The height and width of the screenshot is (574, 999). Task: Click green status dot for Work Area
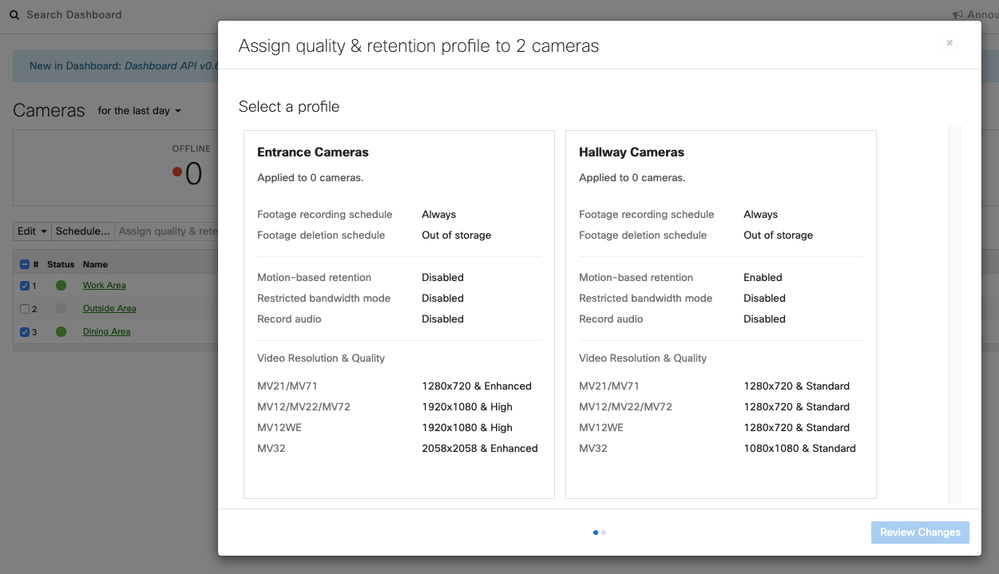(61, 285)
